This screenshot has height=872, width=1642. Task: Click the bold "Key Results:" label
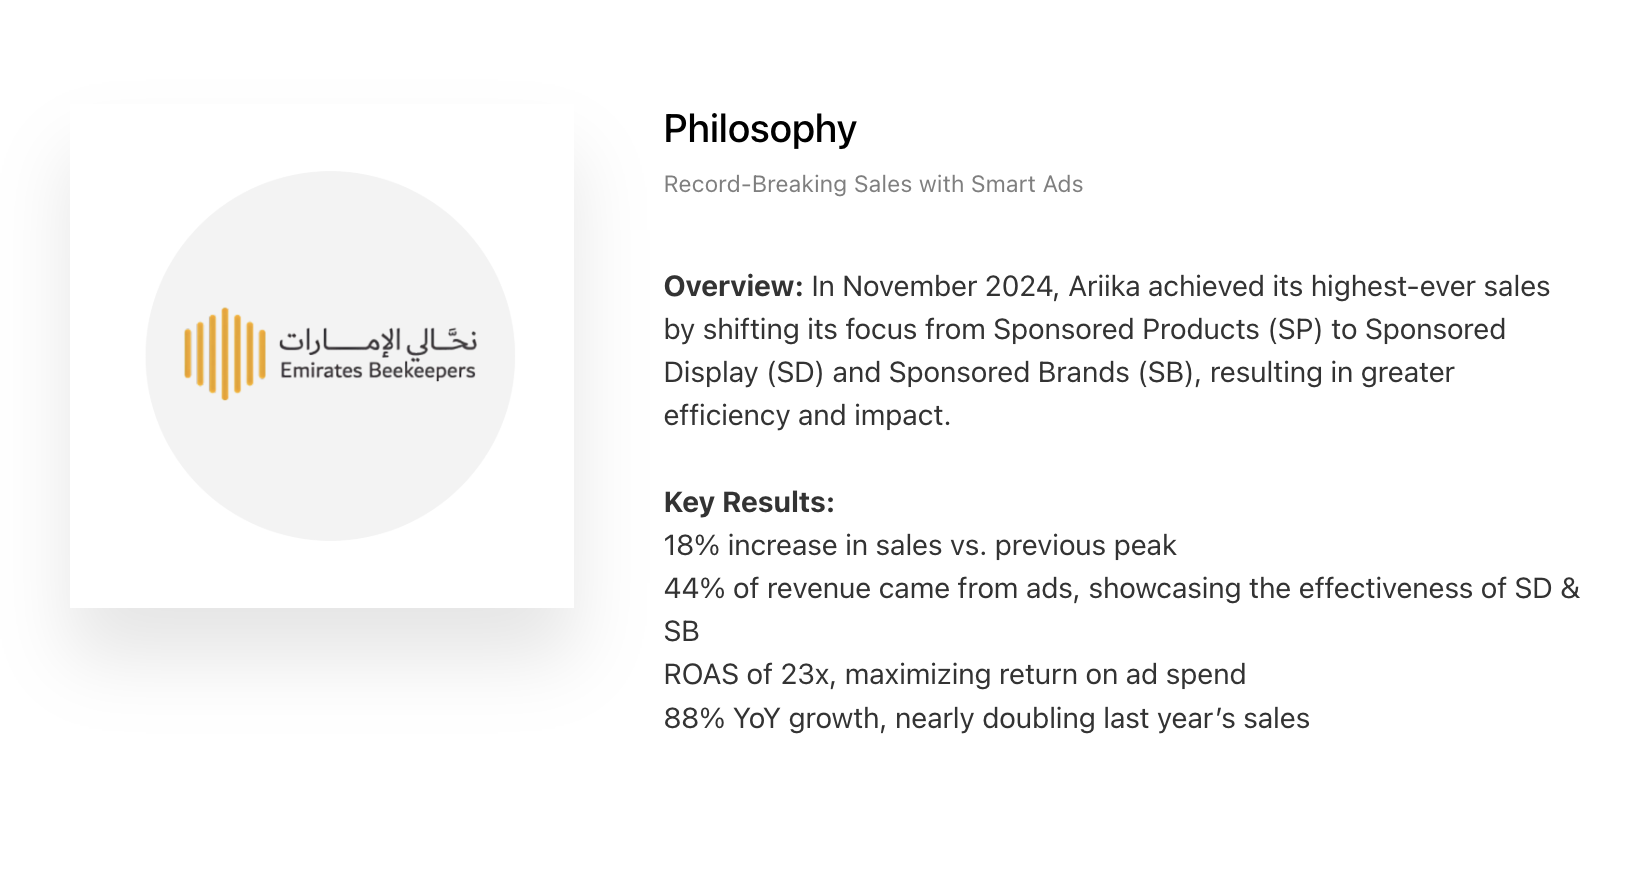(x=749, y=502)
